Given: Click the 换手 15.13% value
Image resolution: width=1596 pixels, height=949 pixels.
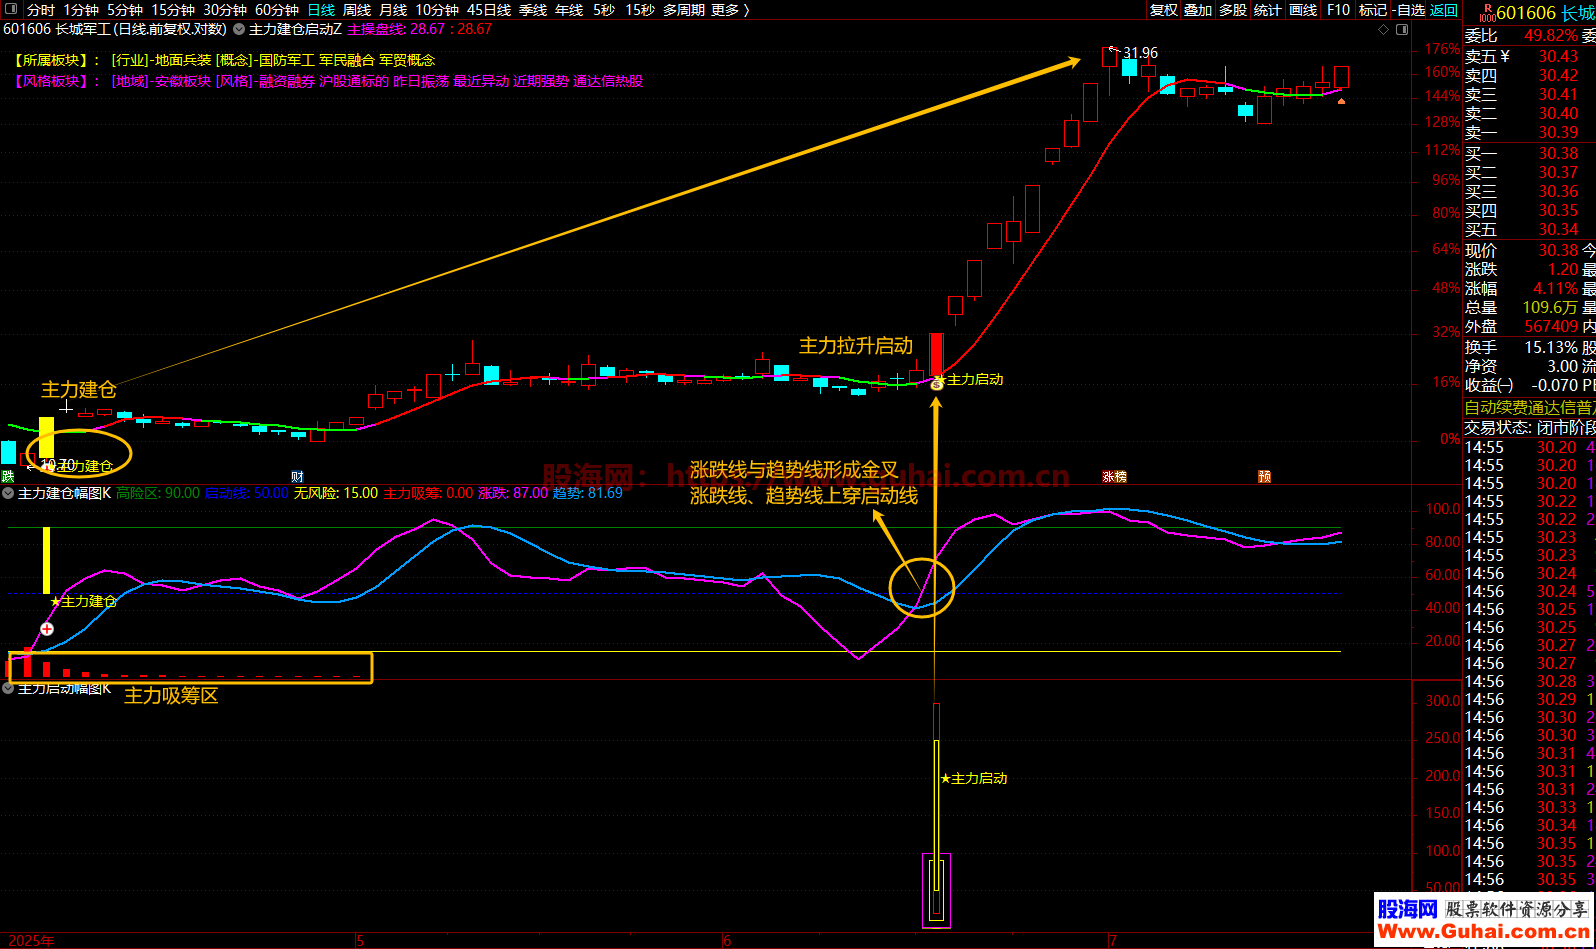Looking at the screenshot, I should [x=1551, y=347].
